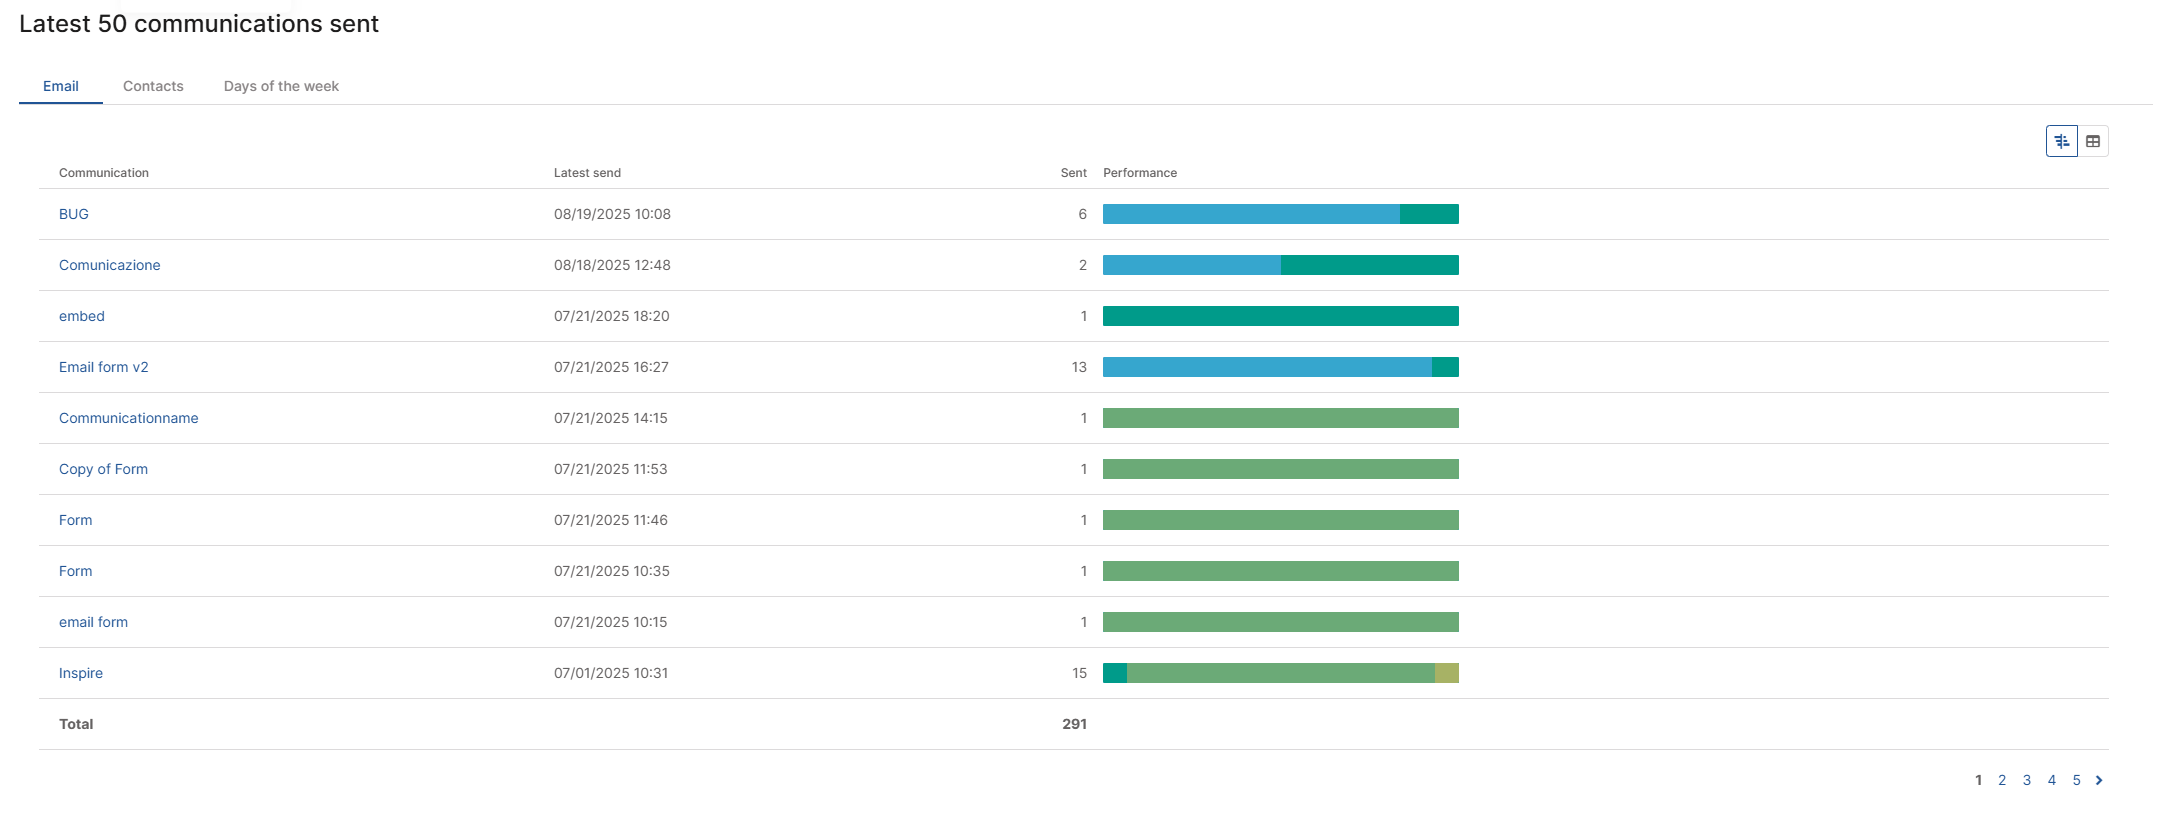Screen dimensions: 2178x820
Task: Click the Sent column header
Action: point(1073,173)
